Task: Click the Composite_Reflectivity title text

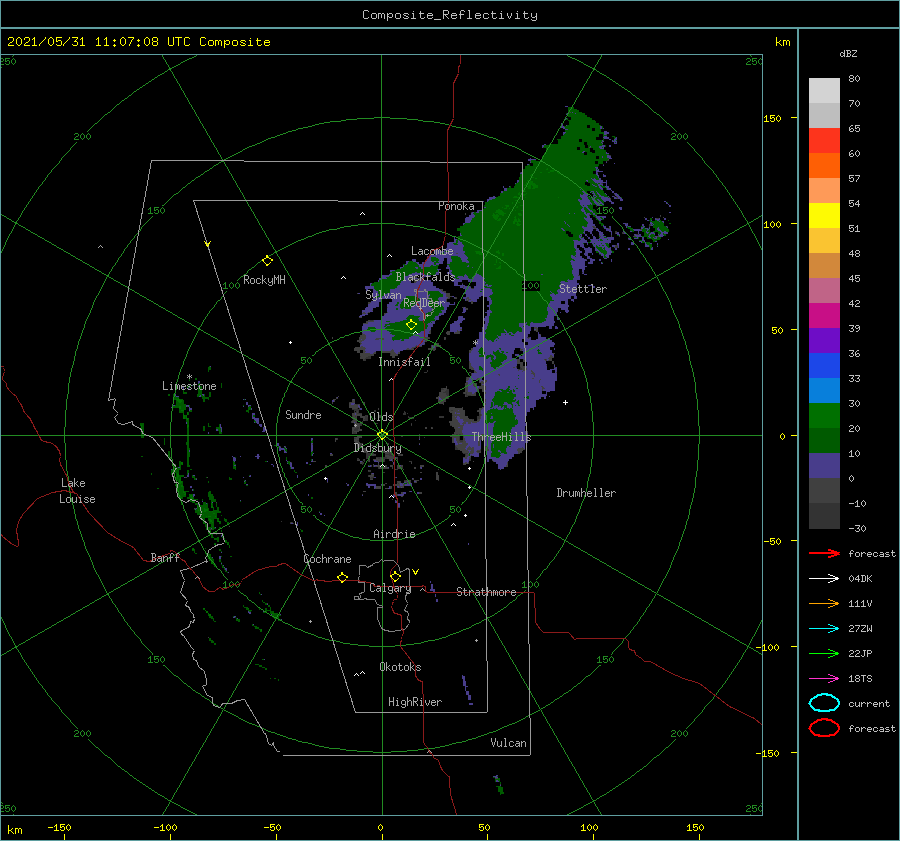Action: pos(450,15)
